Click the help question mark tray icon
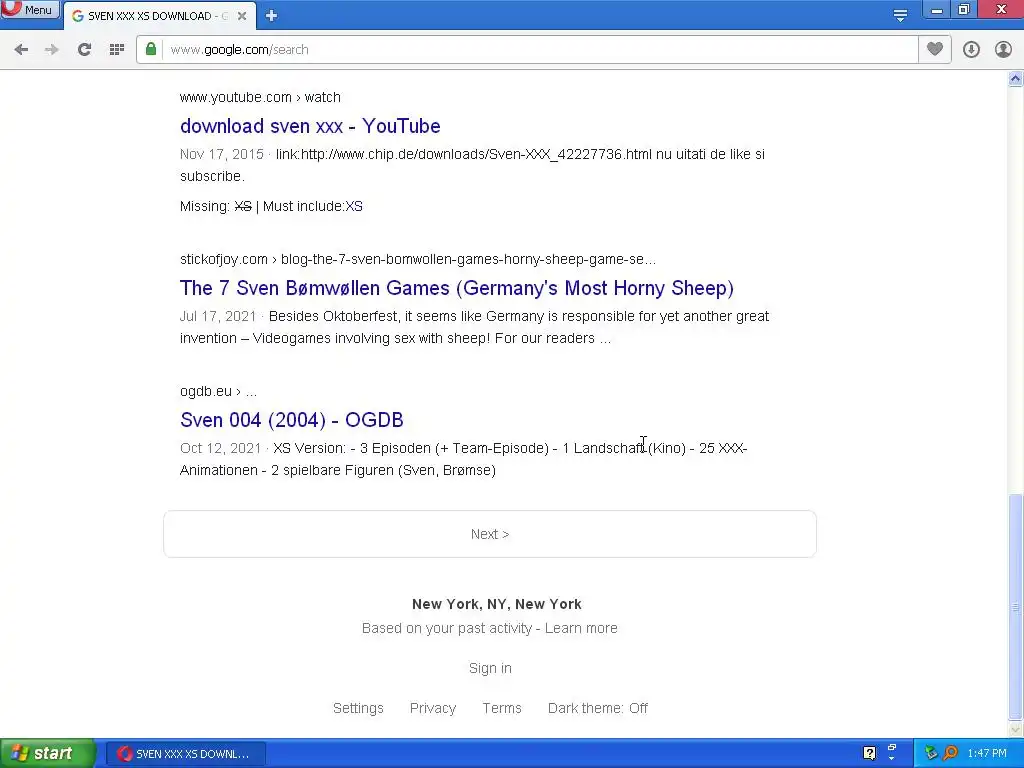Image resolution: width=1024 pixels, height=768 pixels. (869, 754)
